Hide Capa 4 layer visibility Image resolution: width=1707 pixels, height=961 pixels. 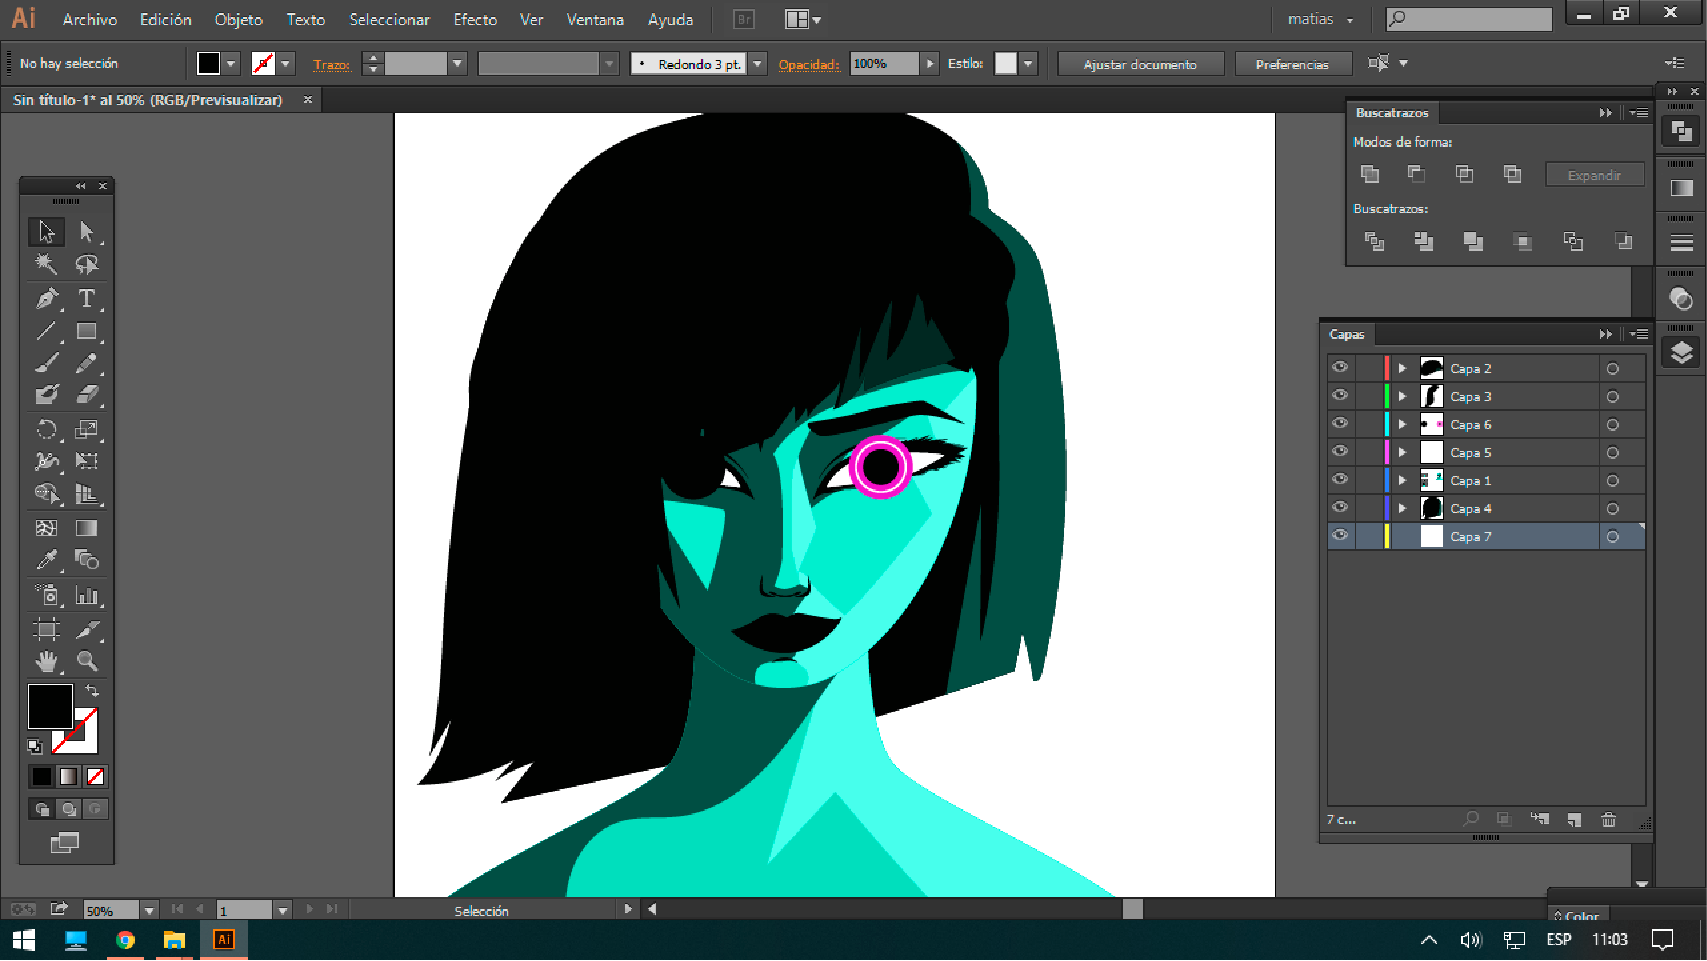(1340, 508)
